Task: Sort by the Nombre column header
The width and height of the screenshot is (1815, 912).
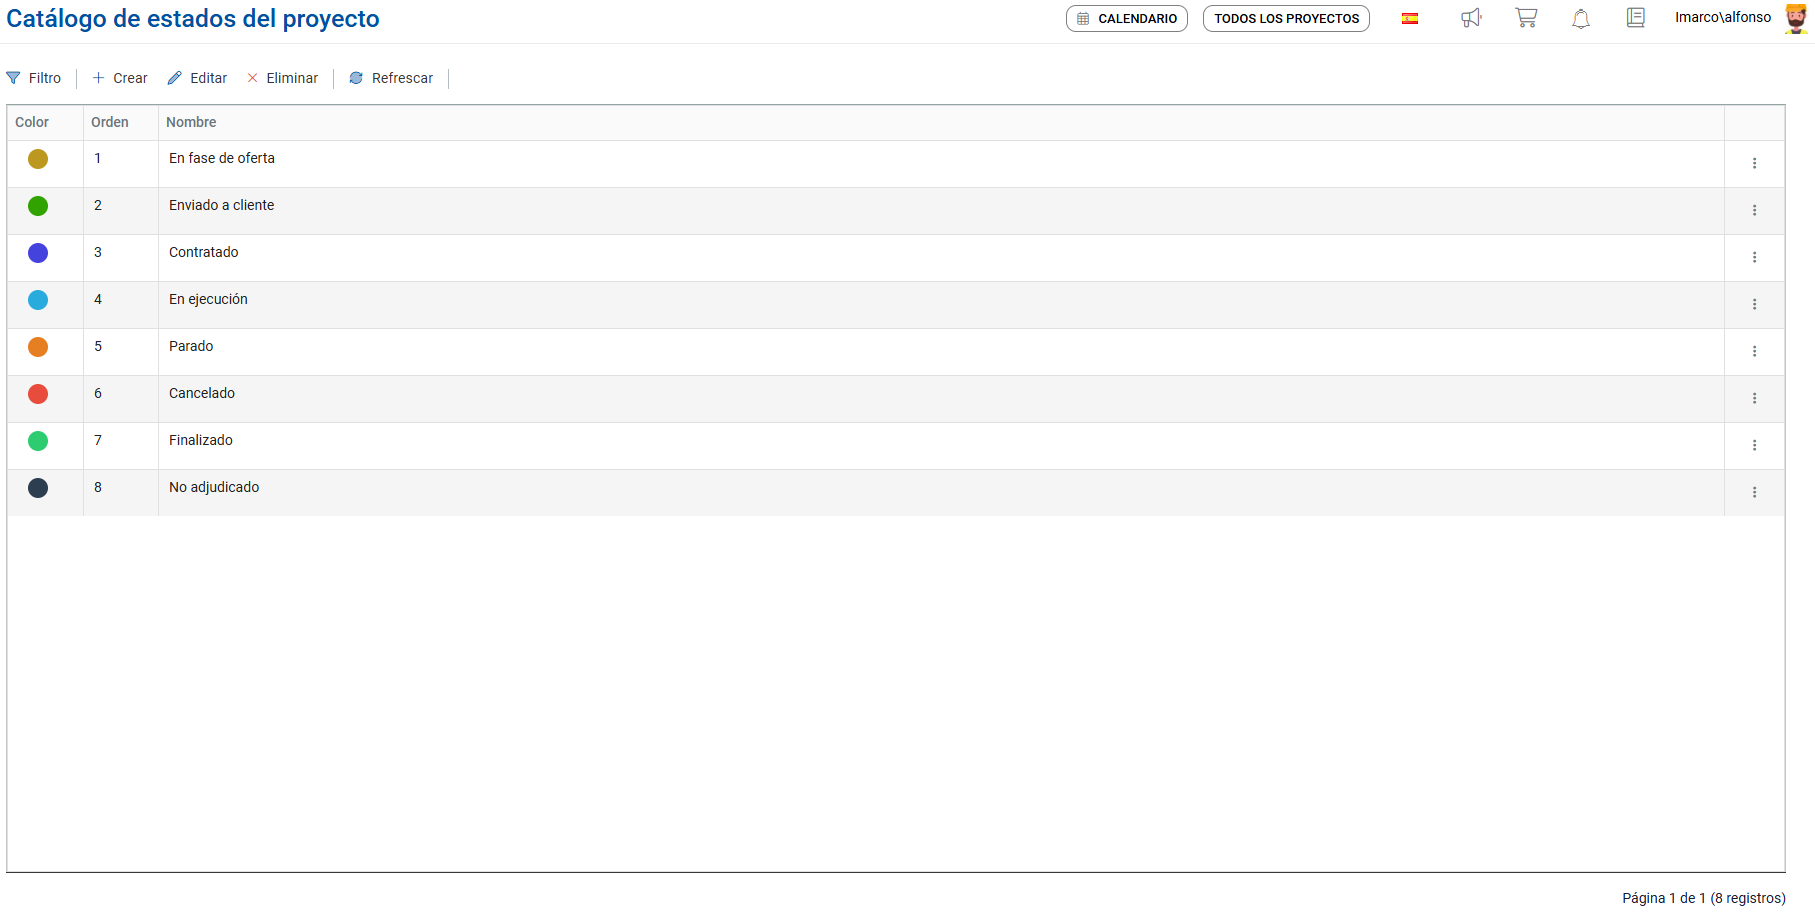Action: tap(191, 122)
